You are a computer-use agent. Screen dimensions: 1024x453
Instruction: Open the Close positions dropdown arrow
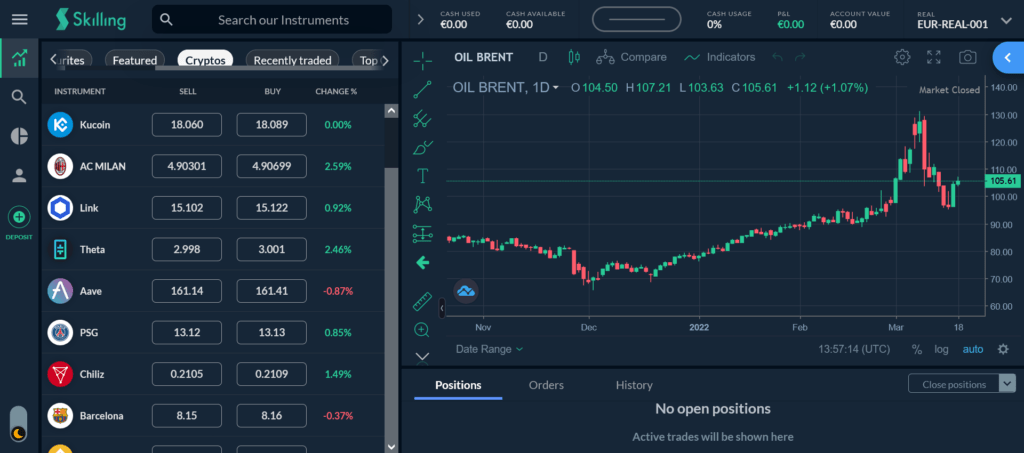tap(1008, 384)
